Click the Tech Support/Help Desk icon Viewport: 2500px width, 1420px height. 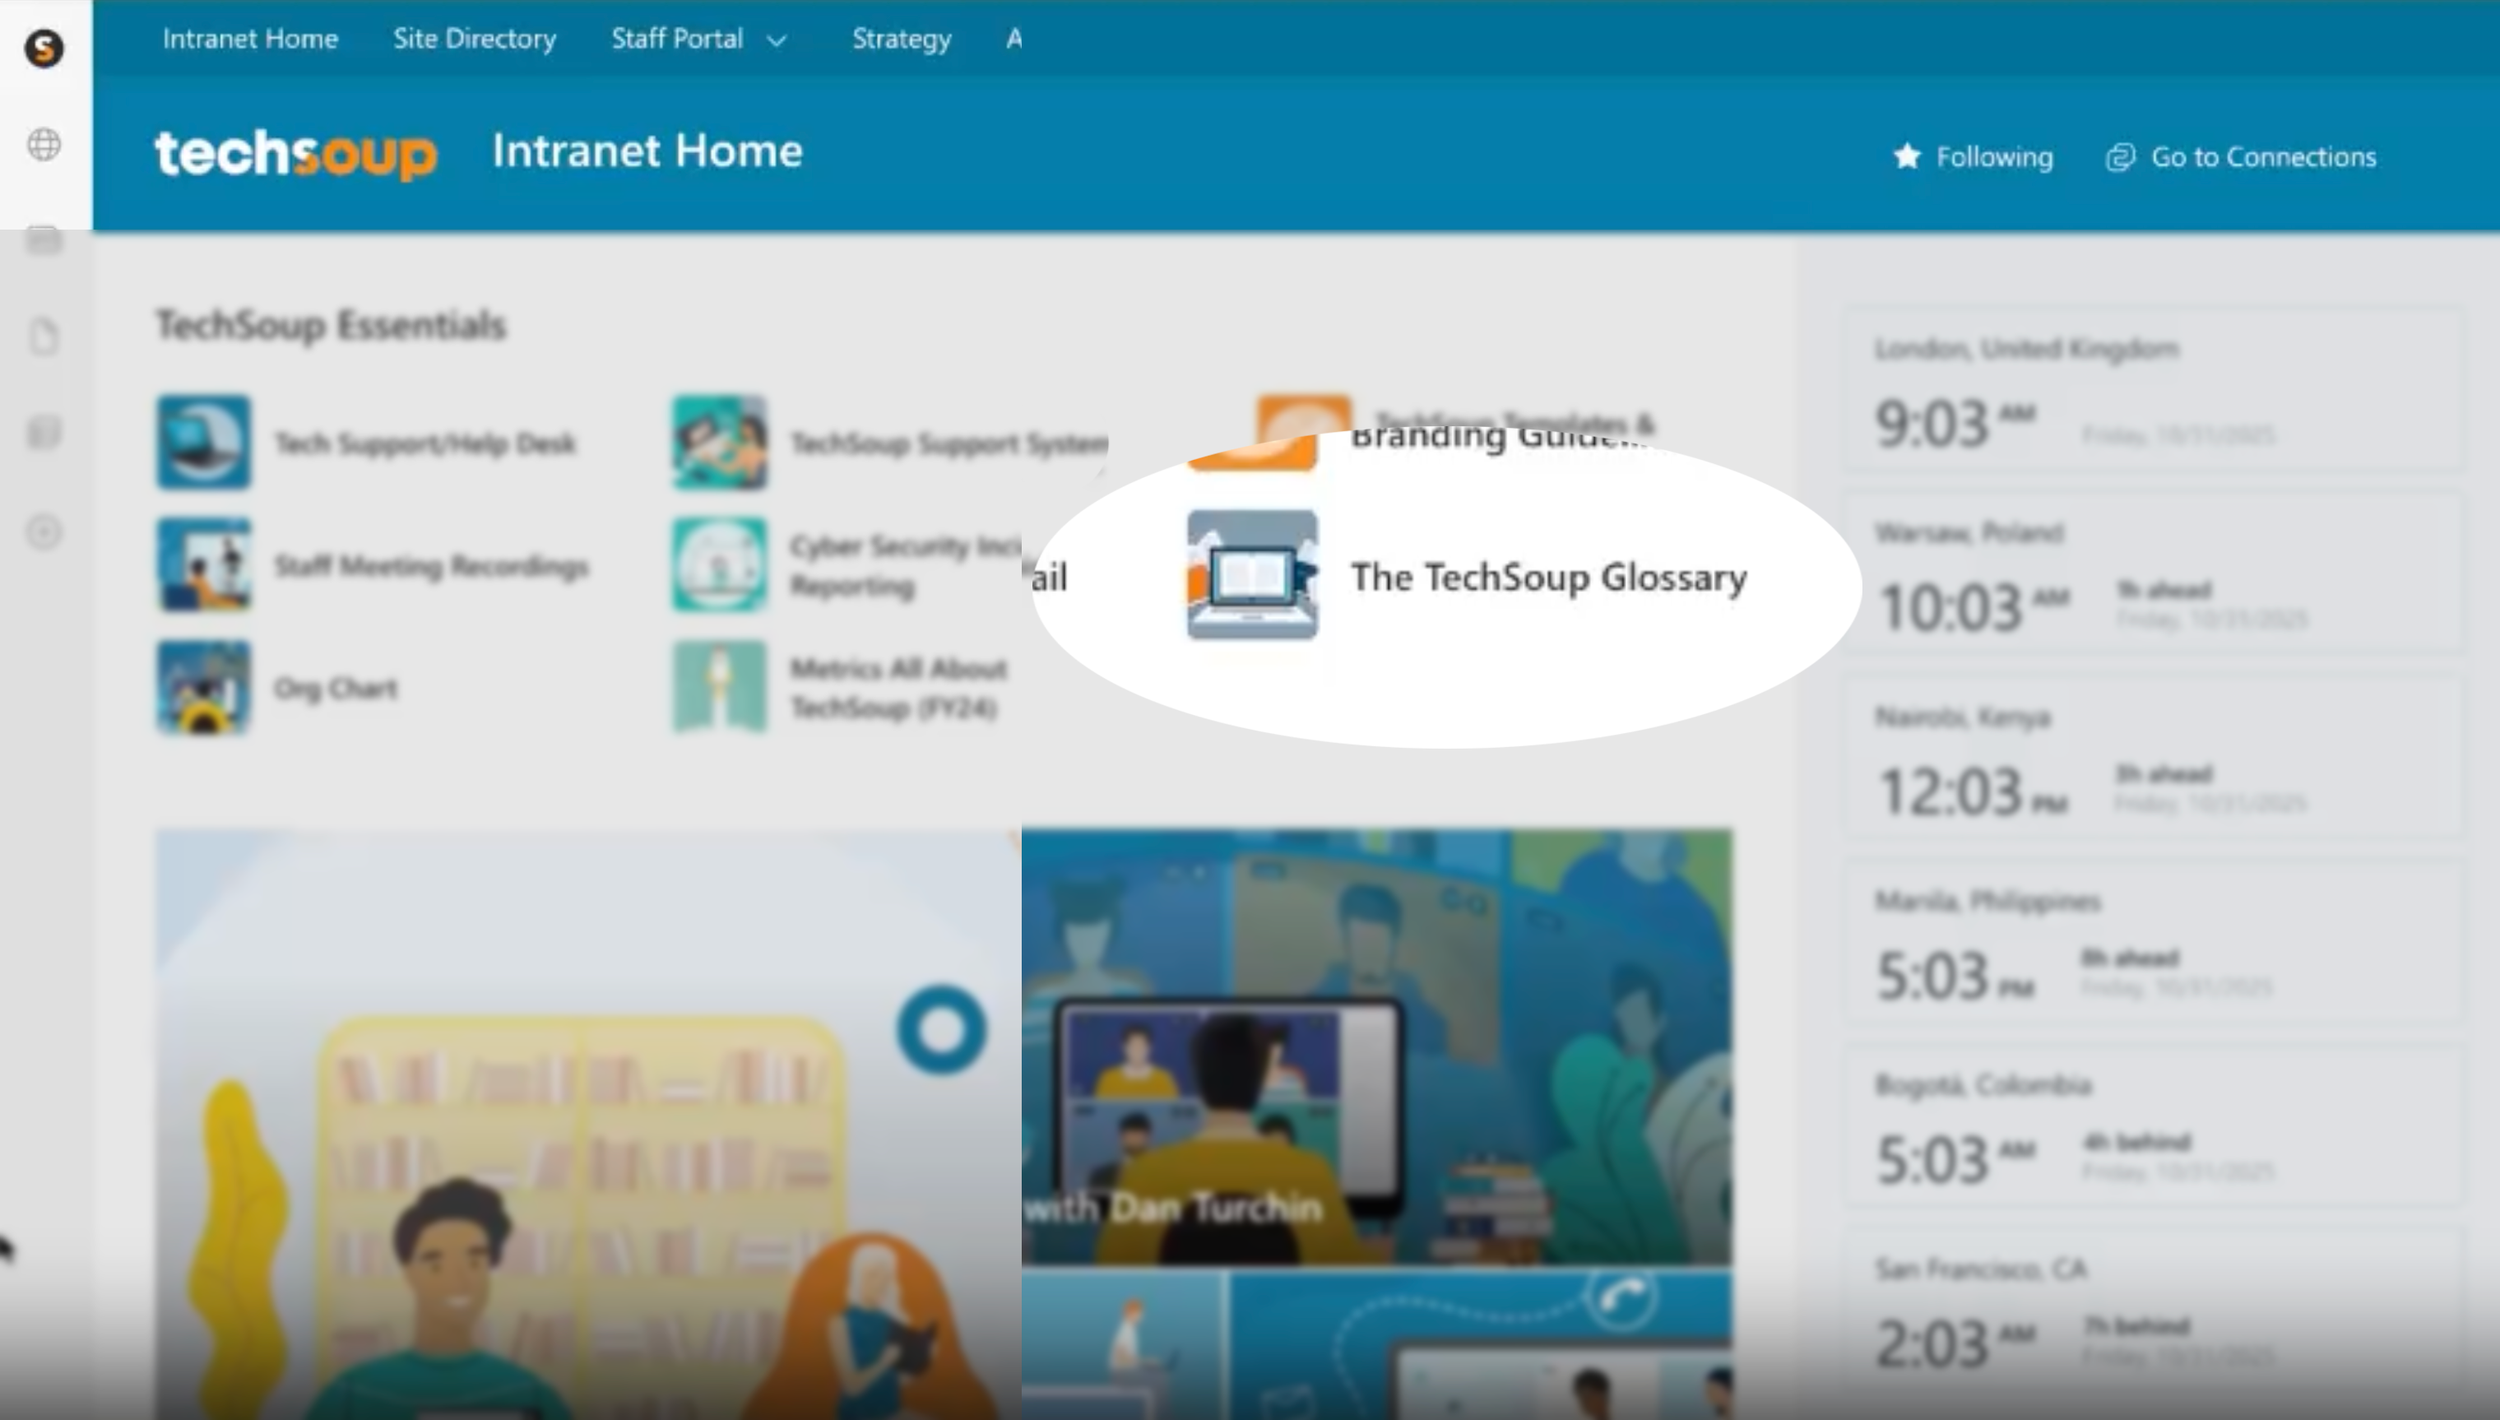[203, 442]
